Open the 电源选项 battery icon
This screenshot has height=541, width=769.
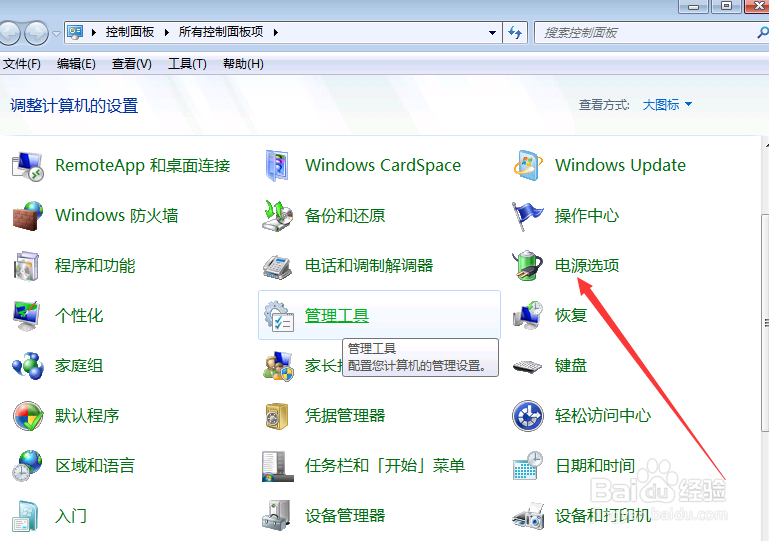click(528, 266)
